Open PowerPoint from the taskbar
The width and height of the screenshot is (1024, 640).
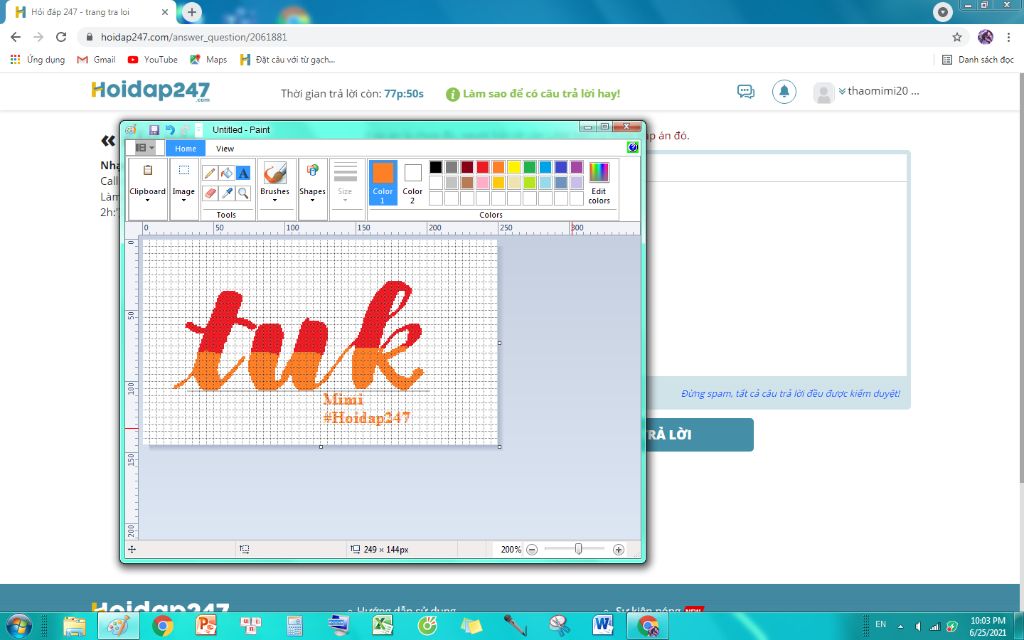(206, 626)
